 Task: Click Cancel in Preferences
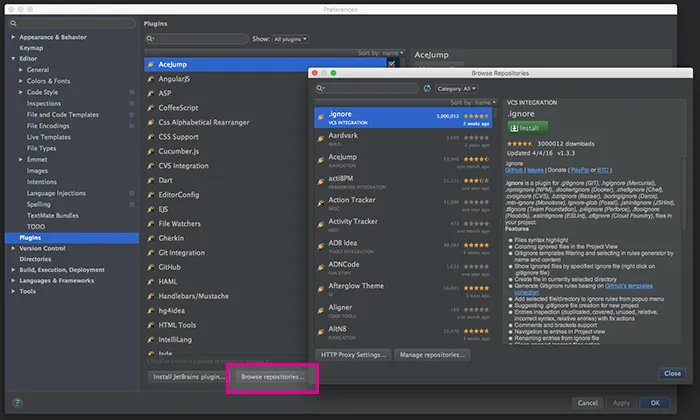[588, 403]
